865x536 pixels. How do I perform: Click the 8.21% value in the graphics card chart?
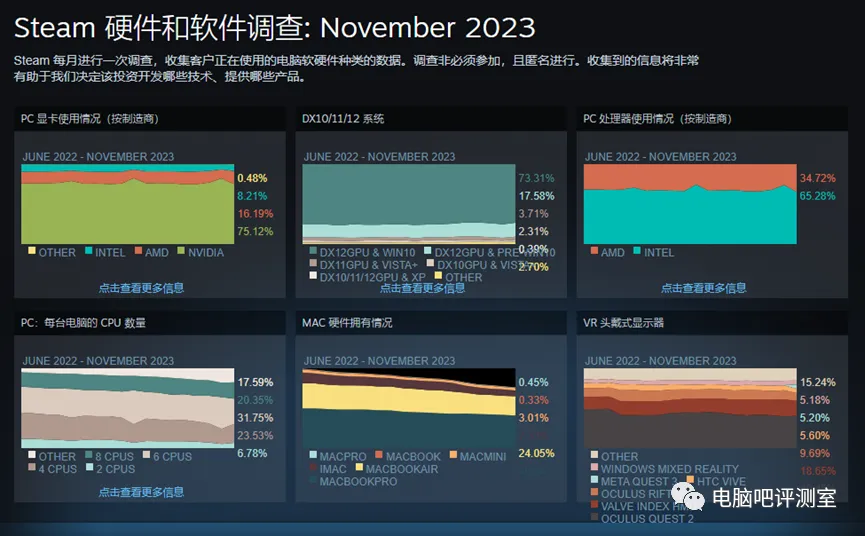(252, 196)
